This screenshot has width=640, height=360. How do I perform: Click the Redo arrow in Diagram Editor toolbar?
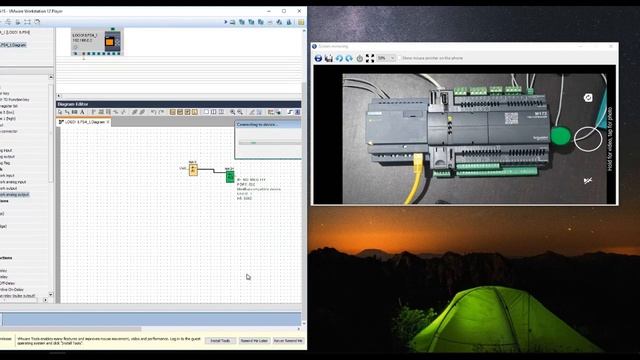[x=161, y=112]
